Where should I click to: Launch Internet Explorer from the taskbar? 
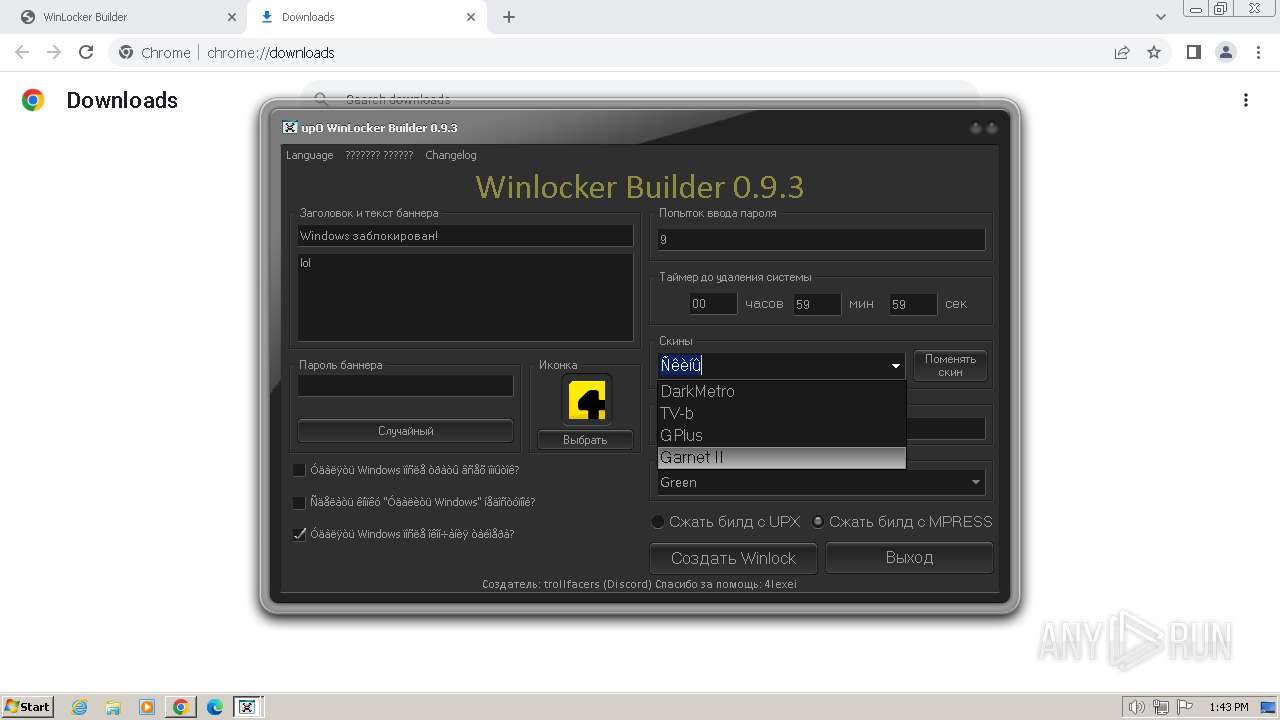(x=80, y=707)
